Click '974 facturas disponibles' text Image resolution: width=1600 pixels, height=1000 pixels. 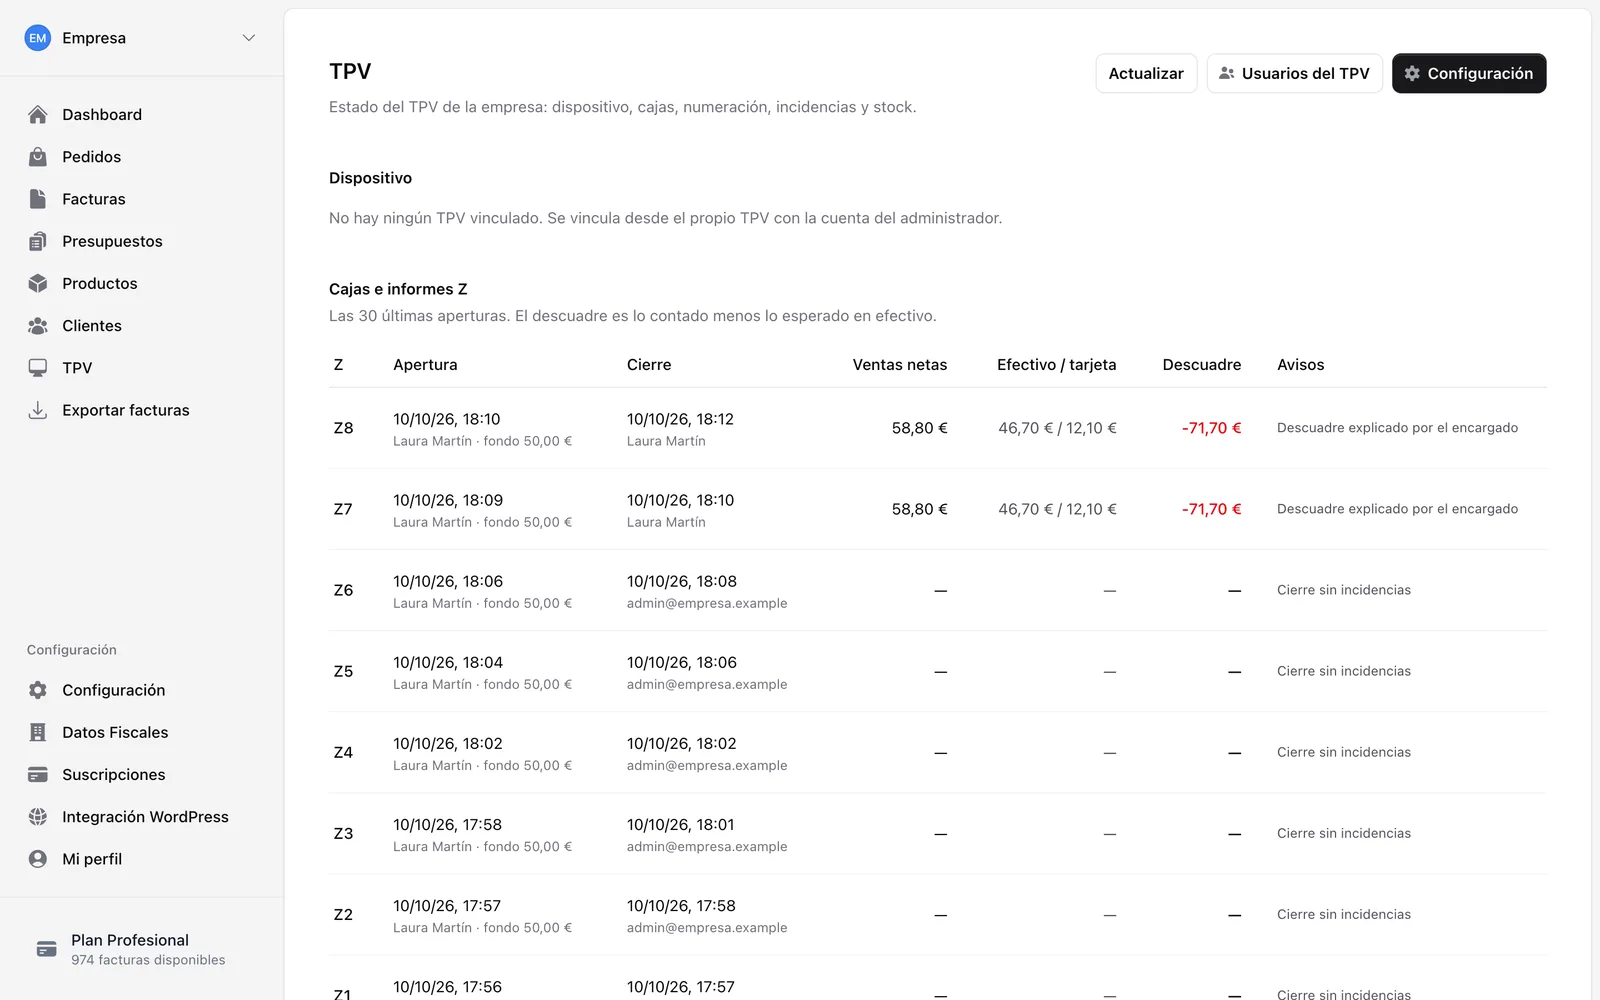point(148,960)
